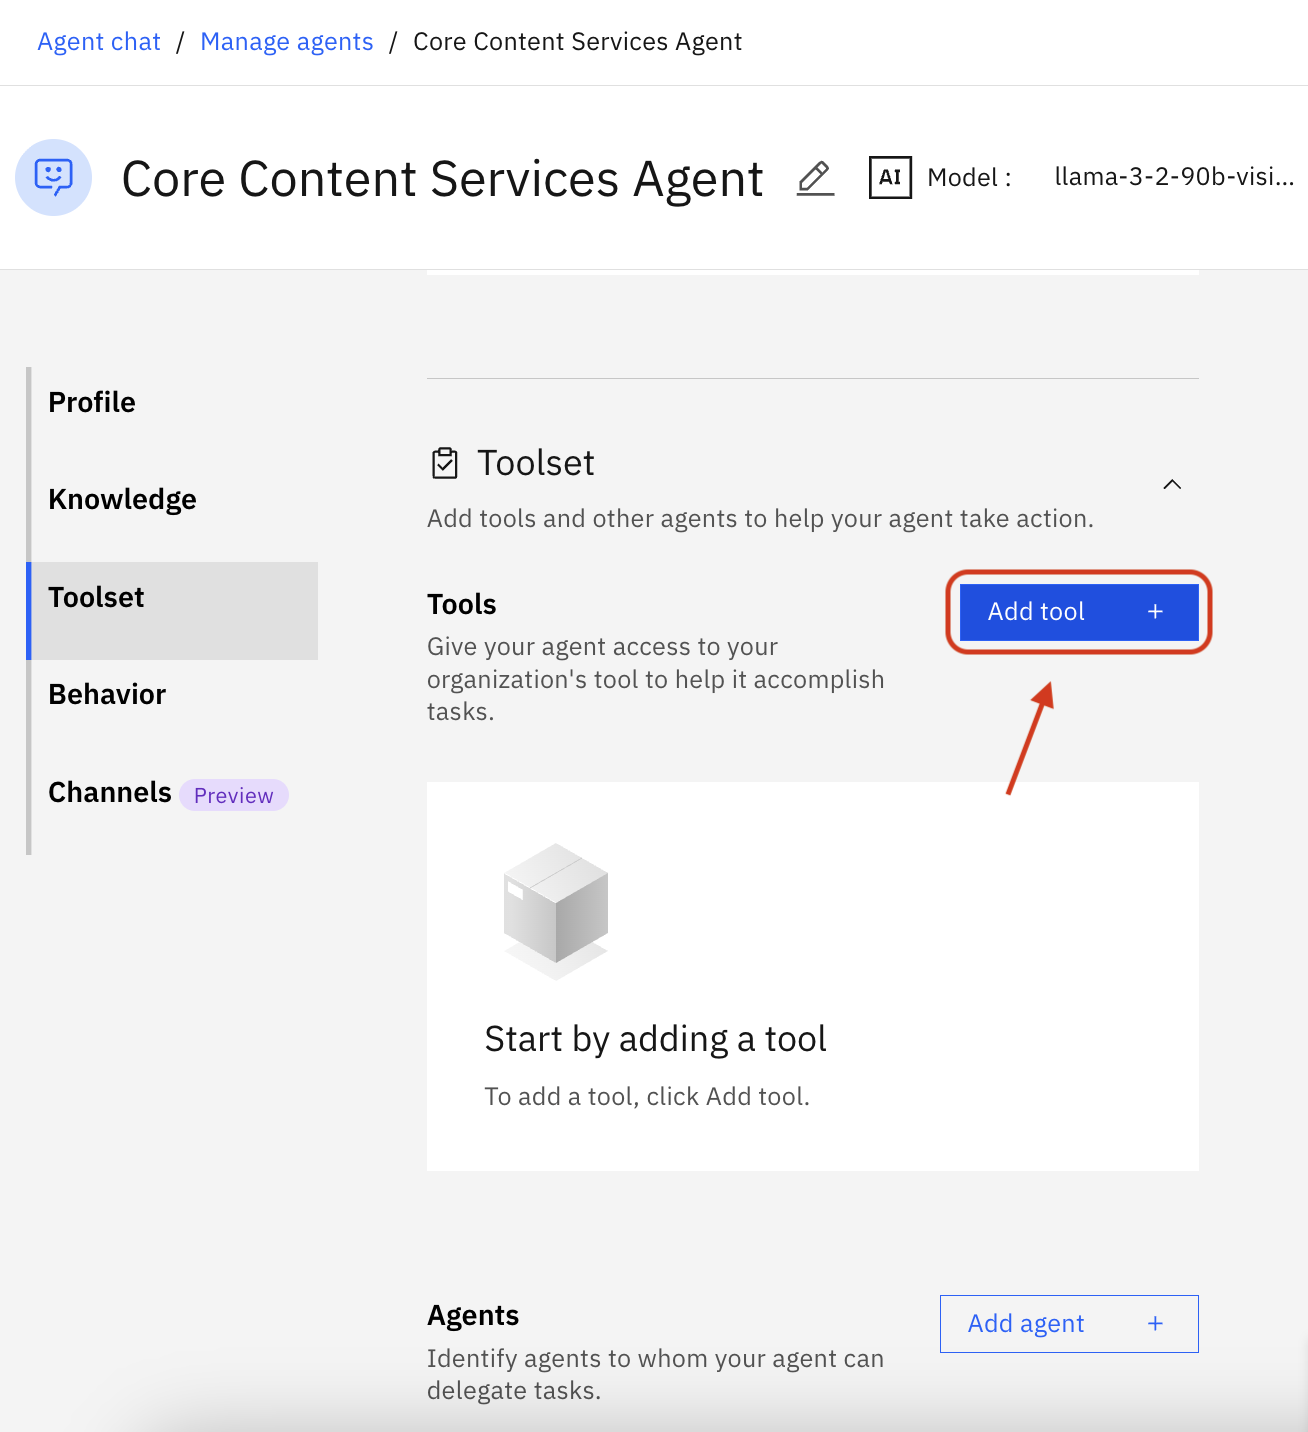Click the AI model icon beside Model
Image resolution: width=1308 pixels, height=1432 pixels.
(890, 177)
